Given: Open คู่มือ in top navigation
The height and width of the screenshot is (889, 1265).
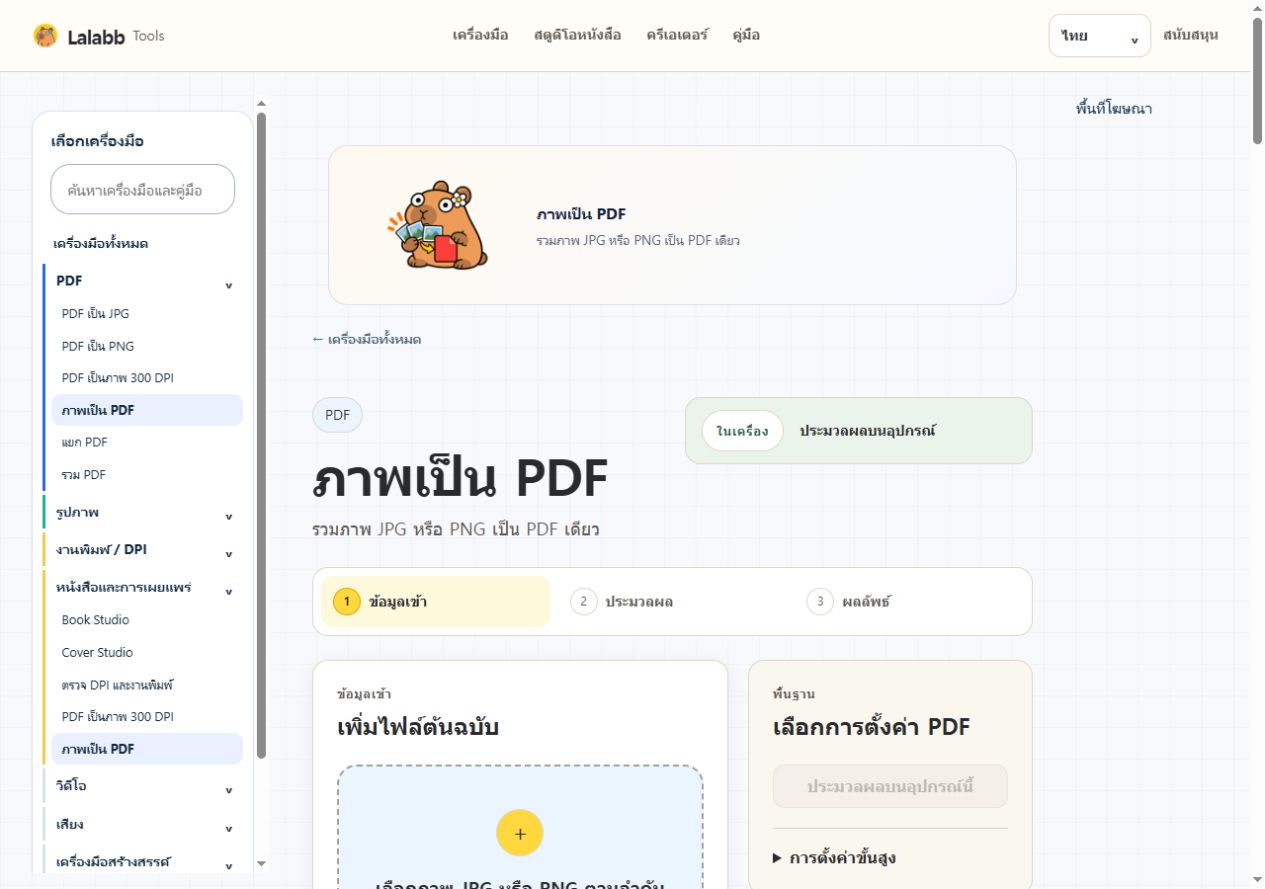Looking at the screenshot, I should (746, 35).
